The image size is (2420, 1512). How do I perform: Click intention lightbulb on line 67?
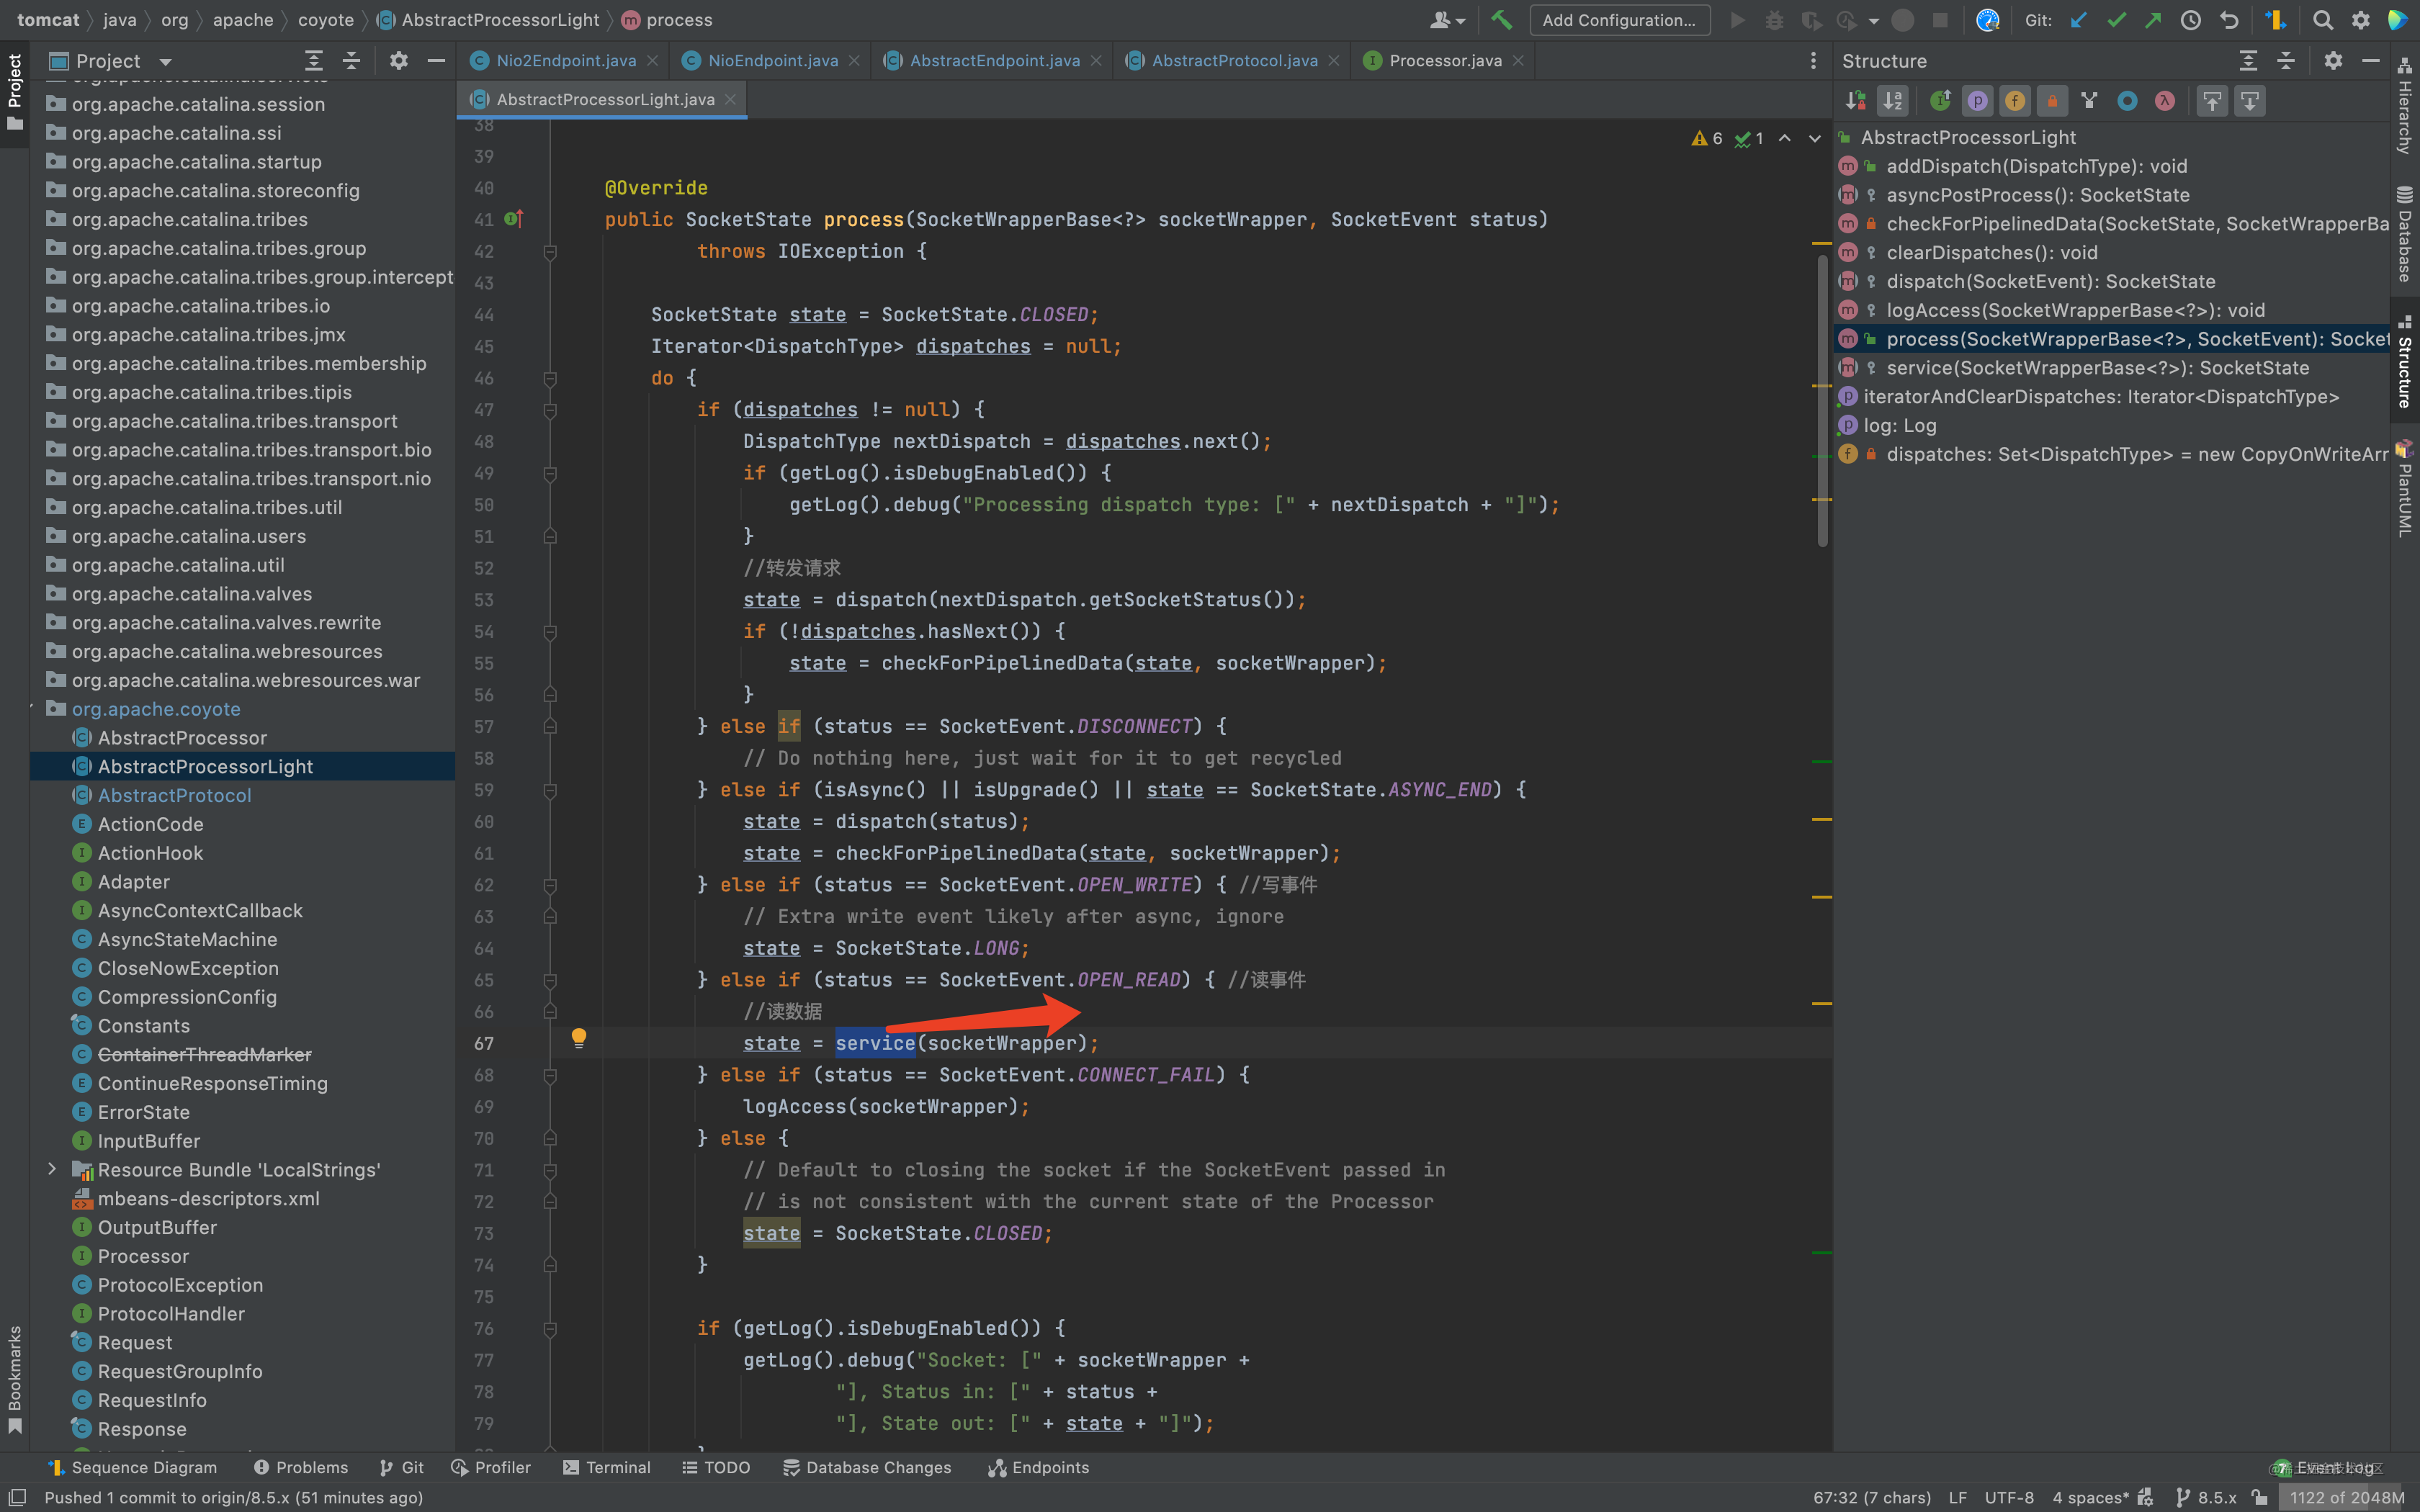pos(578,1038)
